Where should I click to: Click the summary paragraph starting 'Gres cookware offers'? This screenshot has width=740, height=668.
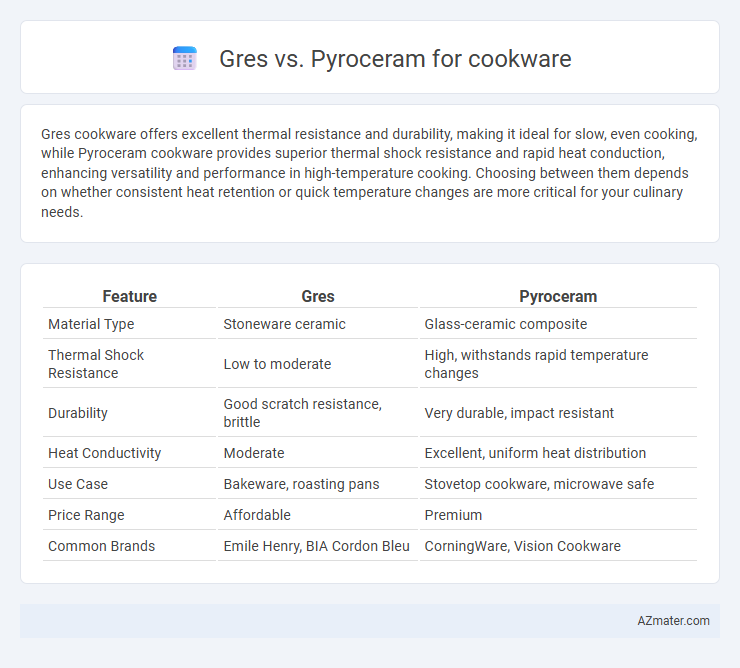click(369, 173)
